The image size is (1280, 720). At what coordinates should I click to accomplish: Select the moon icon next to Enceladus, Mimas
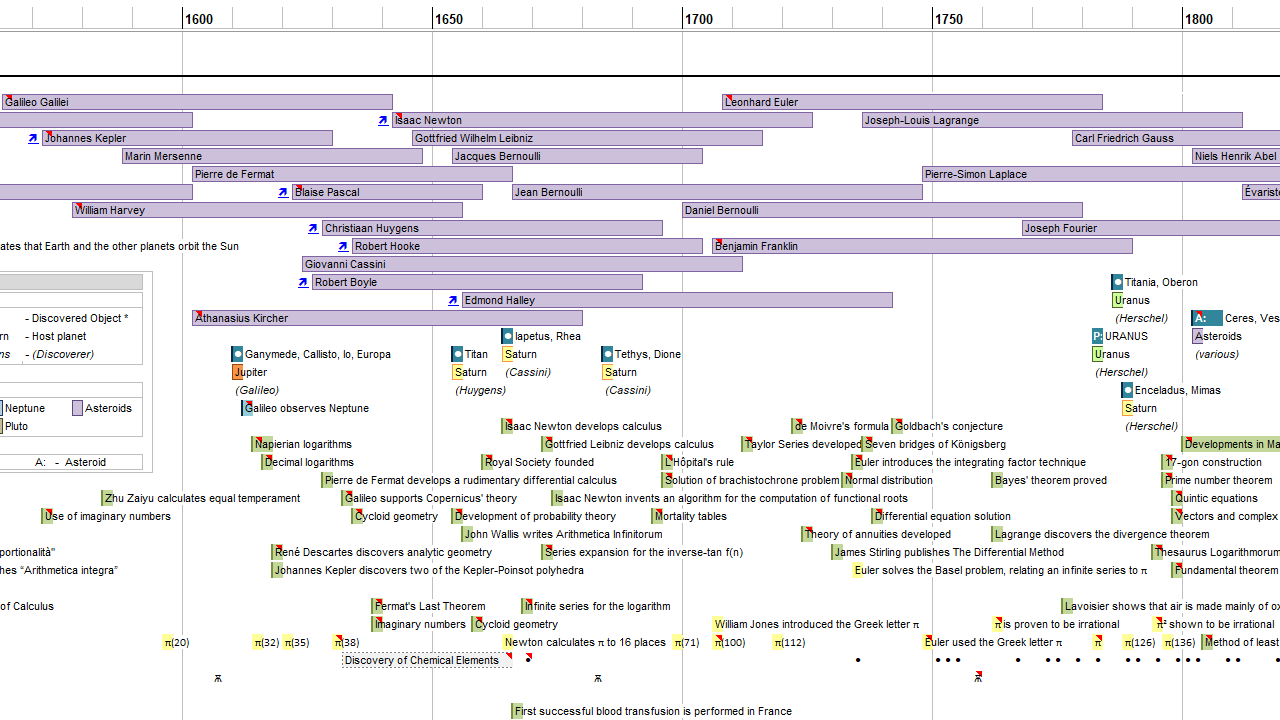coord(1127,390)
